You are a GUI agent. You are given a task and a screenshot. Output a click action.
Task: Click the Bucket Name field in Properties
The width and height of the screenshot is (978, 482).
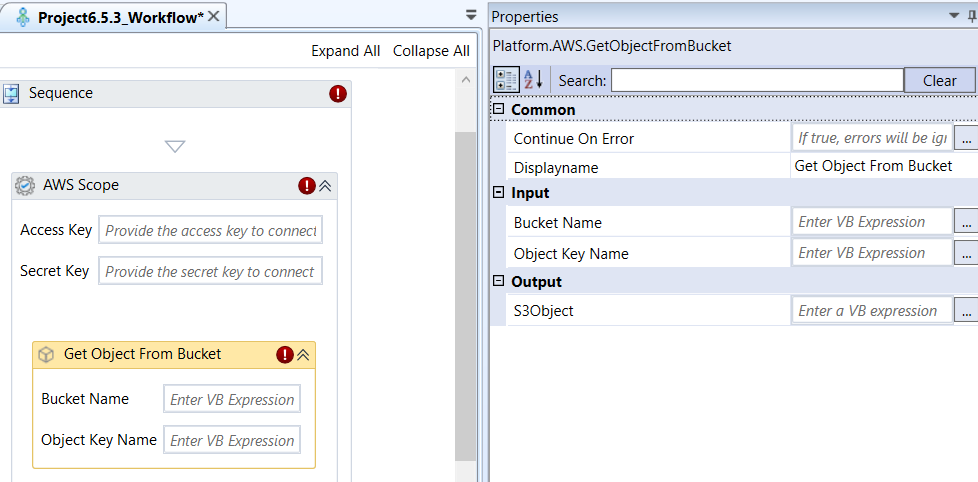click(x=872, y=222)
